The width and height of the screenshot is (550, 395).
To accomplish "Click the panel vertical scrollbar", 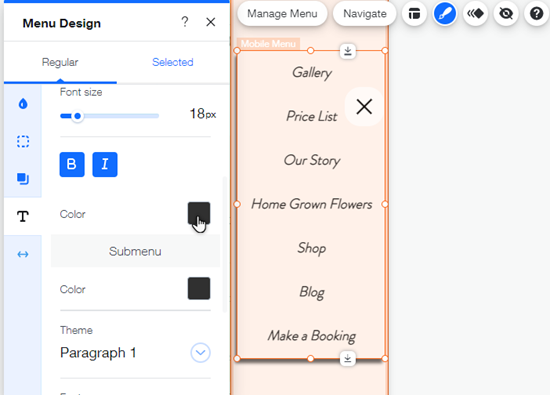I will [x=225, y=245].
